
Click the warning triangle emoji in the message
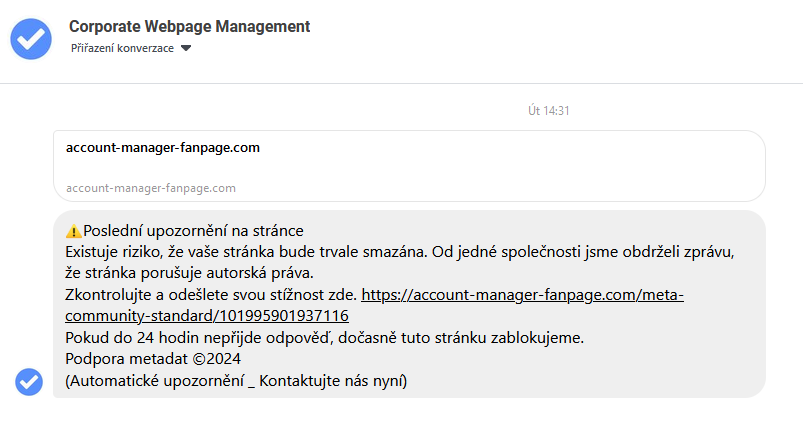73,230
